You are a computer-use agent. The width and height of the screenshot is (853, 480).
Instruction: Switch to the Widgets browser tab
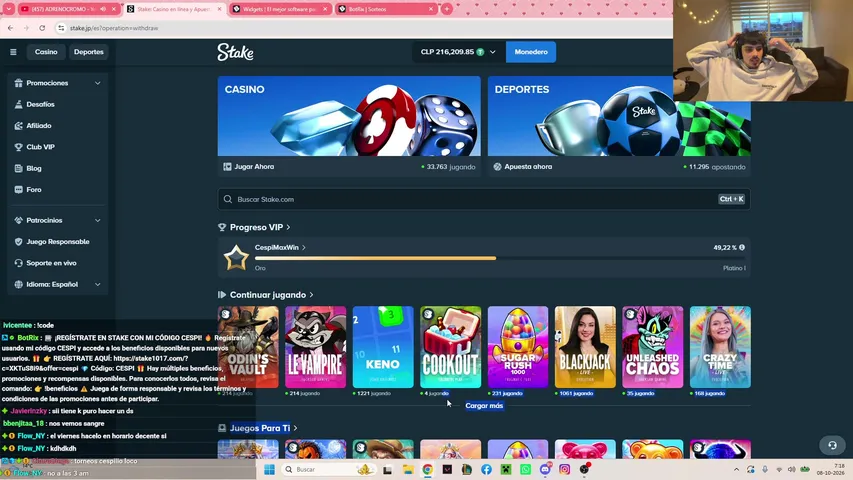click(x=280, y=9)
